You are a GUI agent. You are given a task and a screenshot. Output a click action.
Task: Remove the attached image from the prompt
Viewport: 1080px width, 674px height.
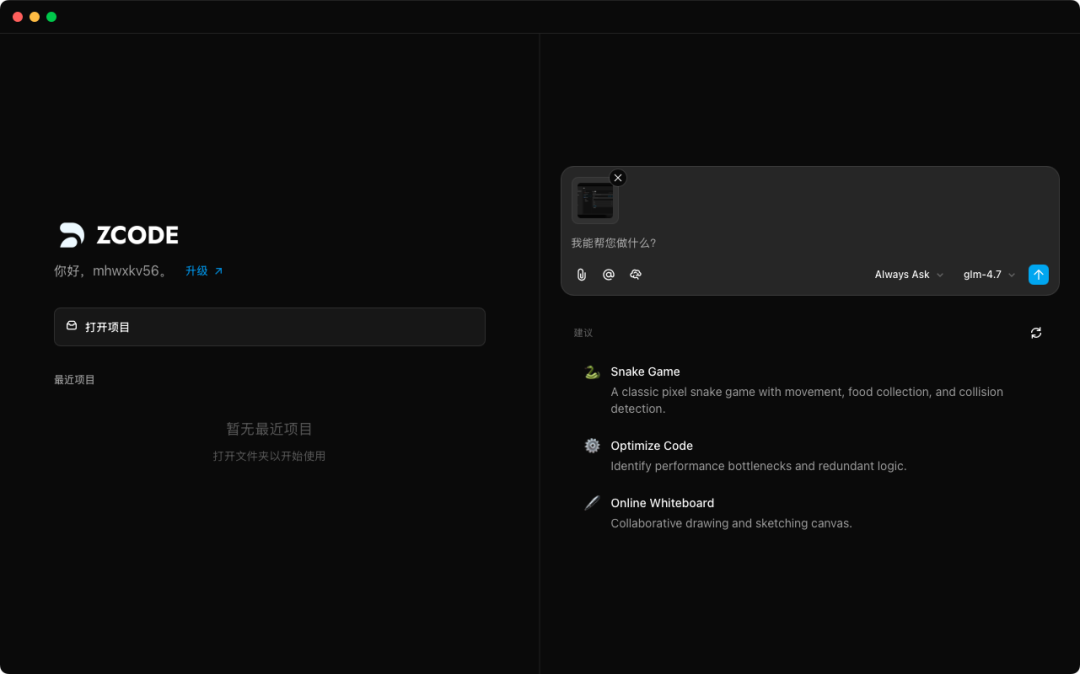[618, 178]
